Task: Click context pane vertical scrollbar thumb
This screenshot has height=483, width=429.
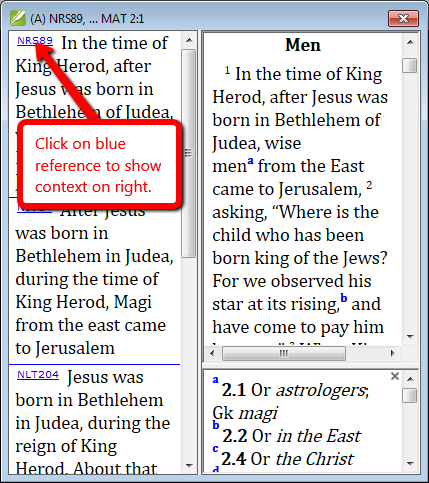Action: [x=410, y=65]
